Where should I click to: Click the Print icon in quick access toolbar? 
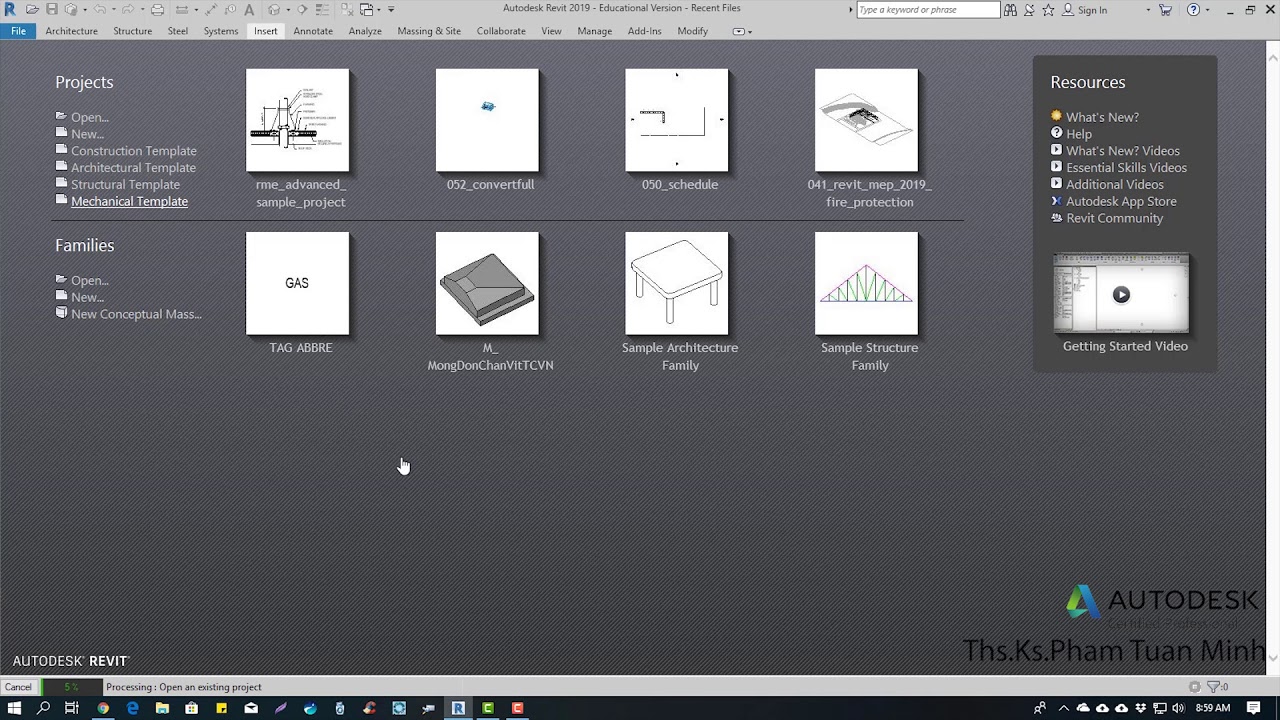pyautogui.click(x=158, y=10)
